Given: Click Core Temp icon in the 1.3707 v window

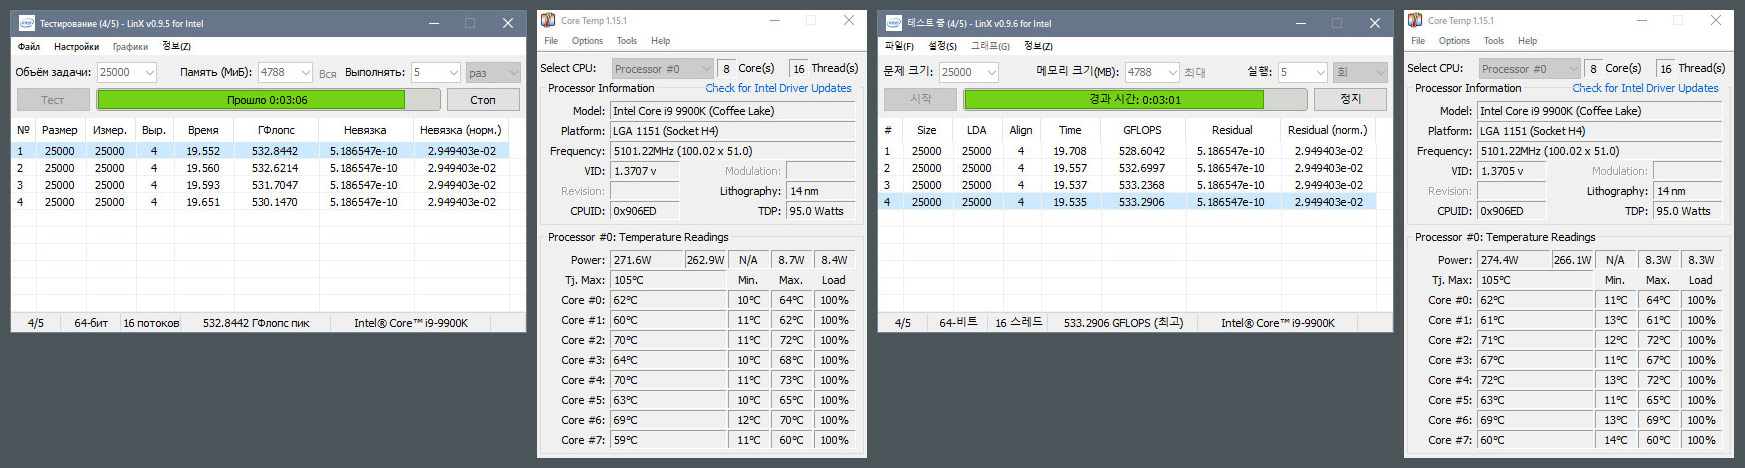Looking at the screenshot, I should (x=548, y=20).
